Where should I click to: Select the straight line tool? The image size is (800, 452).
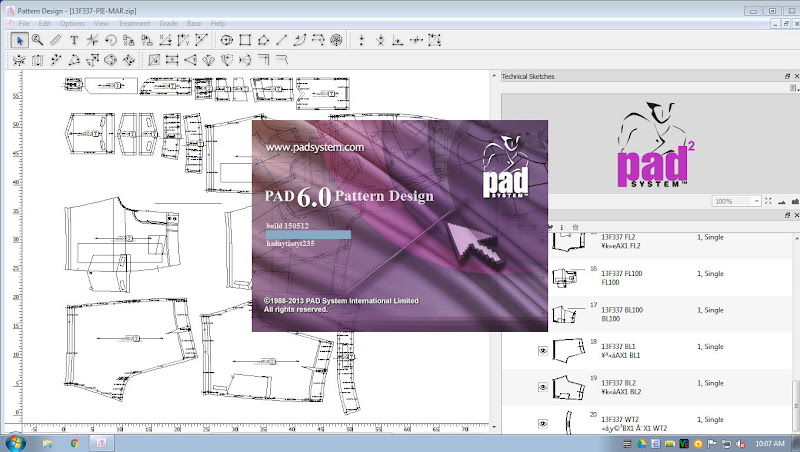[282, 40]
